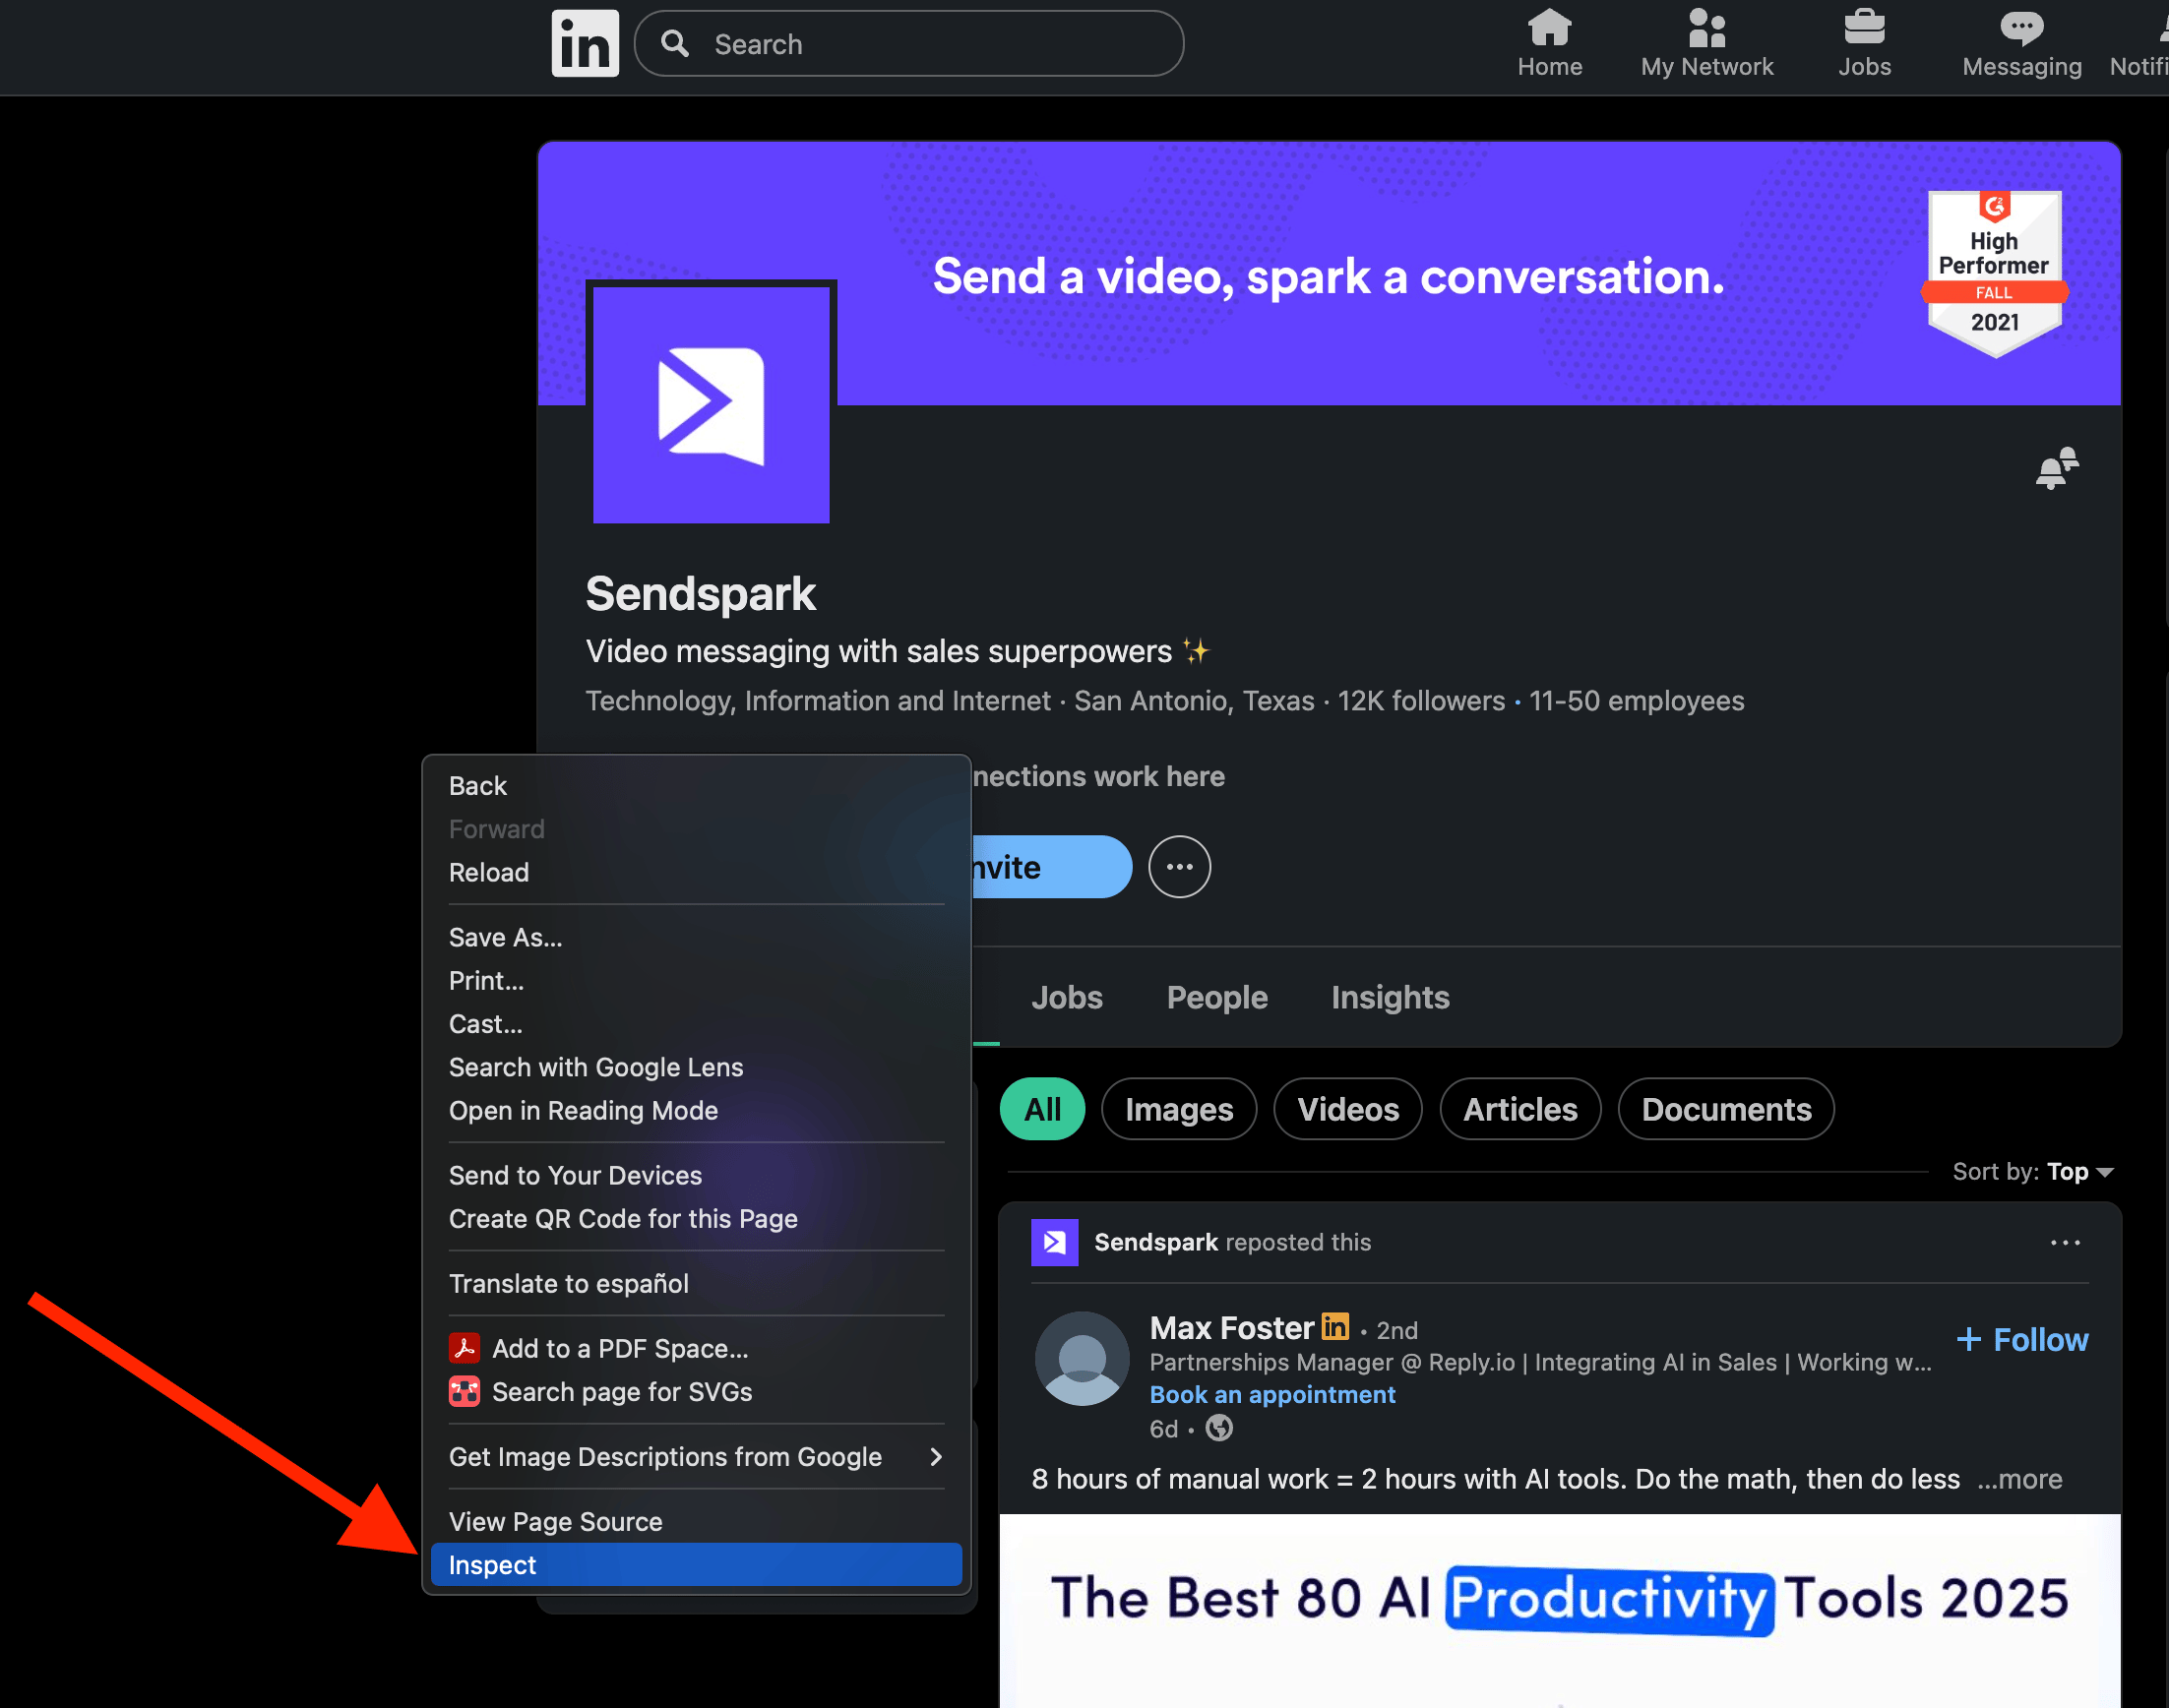Open the AI Productivity Tools post image
The width and height of the screenshot is (2169, 1708).
pyautogui.click(x=1559, y=1611)
